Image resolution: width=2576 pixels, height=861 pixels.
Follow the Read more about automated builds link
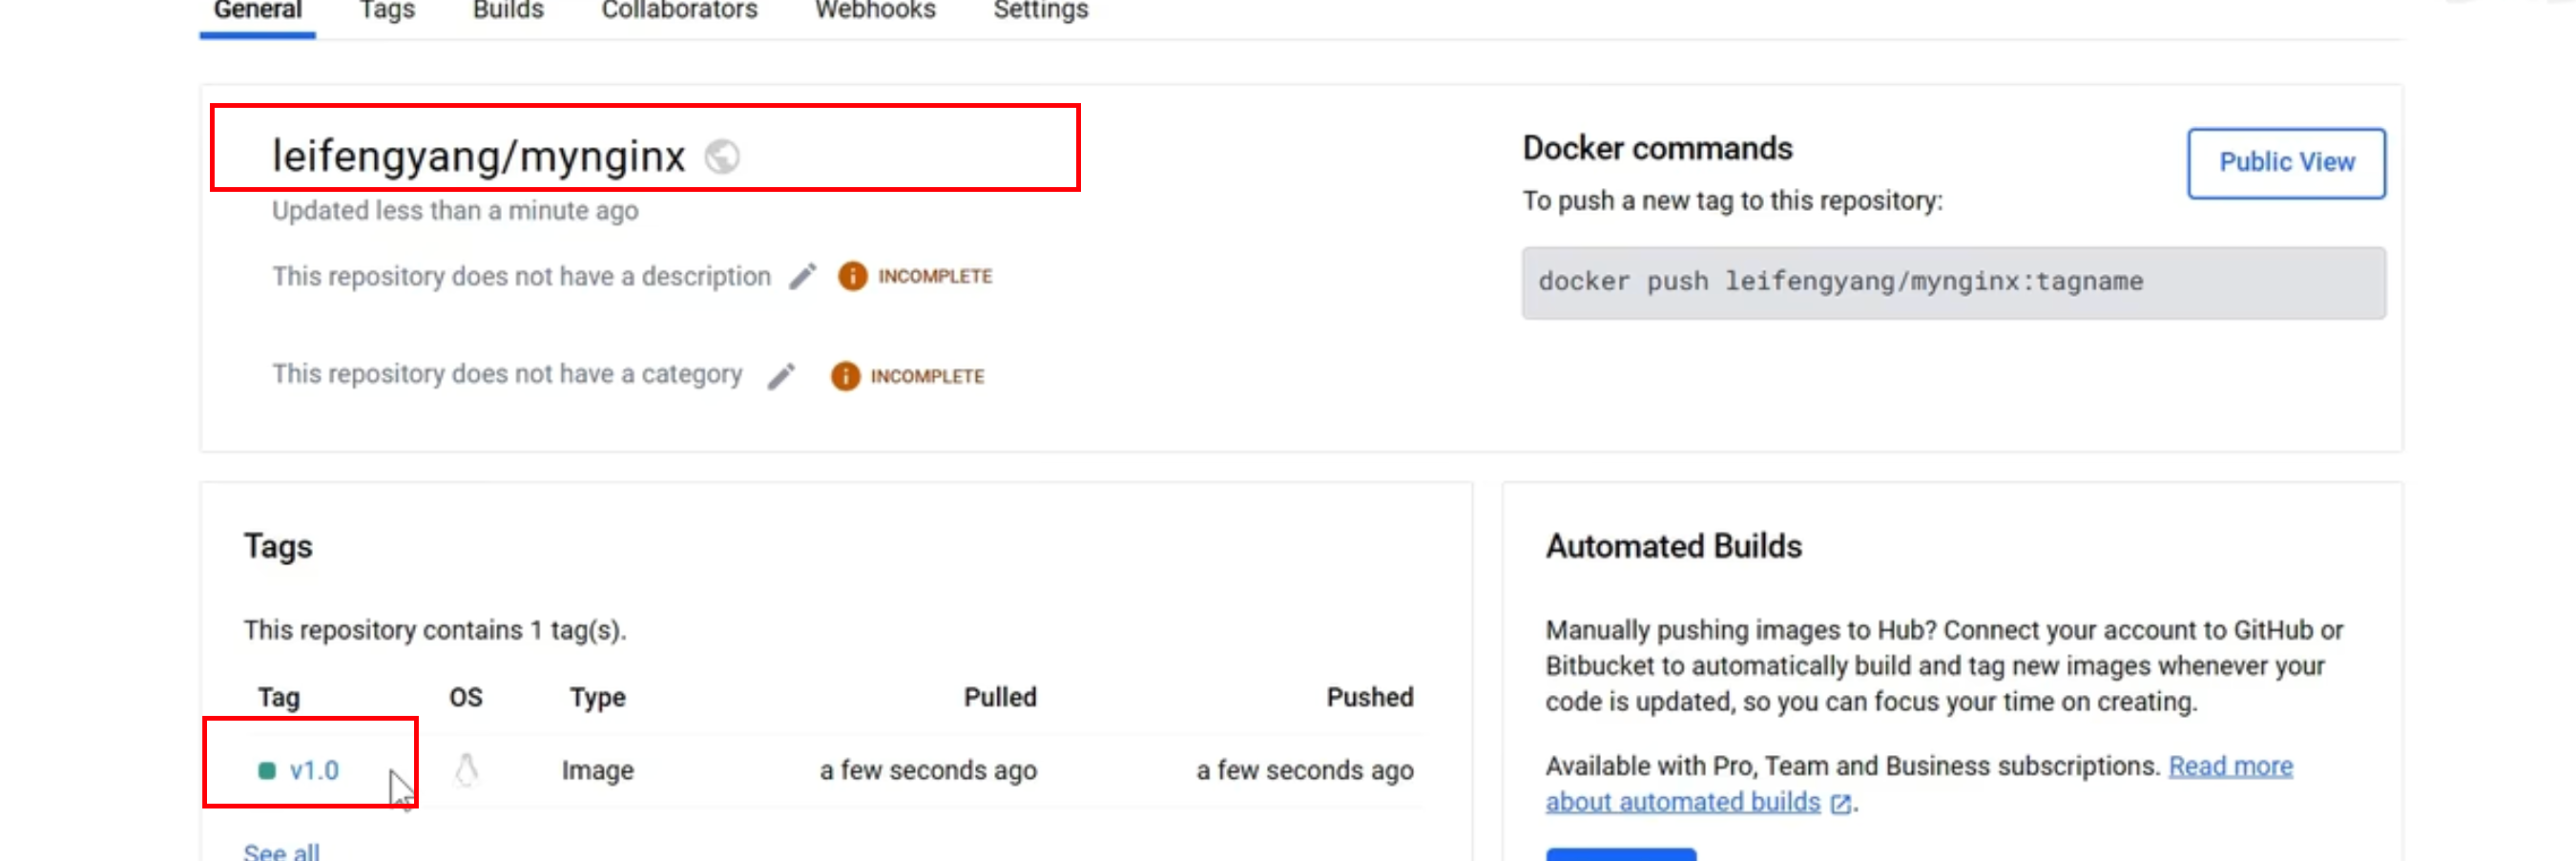point(1919,784)
